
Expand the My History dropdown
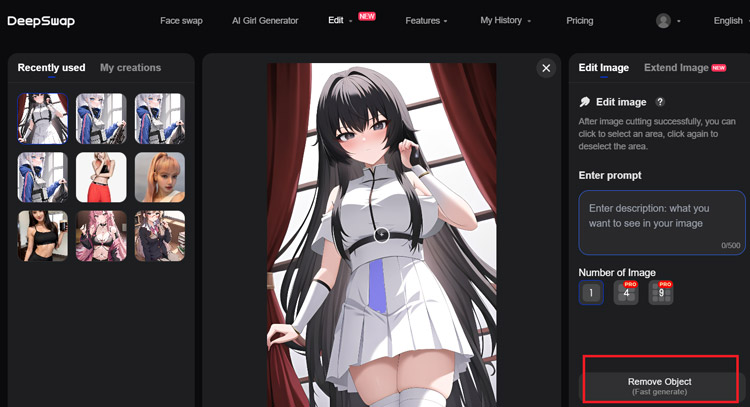click(x=506, y=20)
